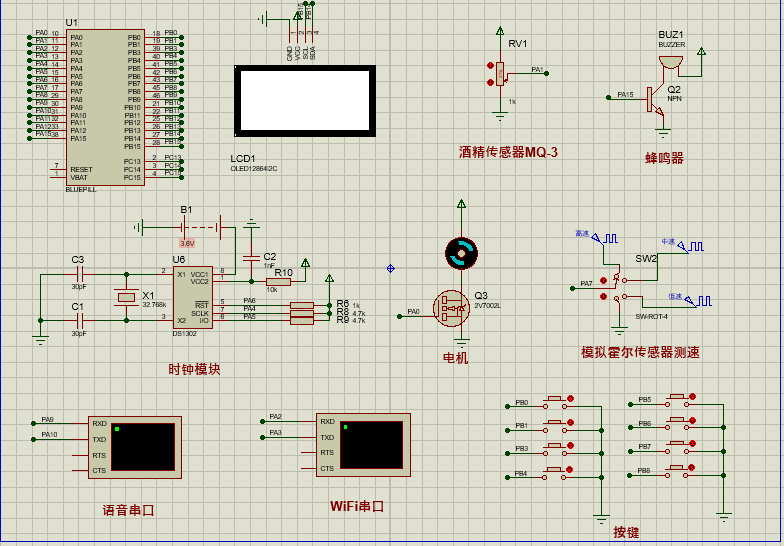
Task: Select capacitor C3
Action: pyautogui.click(x=80, y=274)
